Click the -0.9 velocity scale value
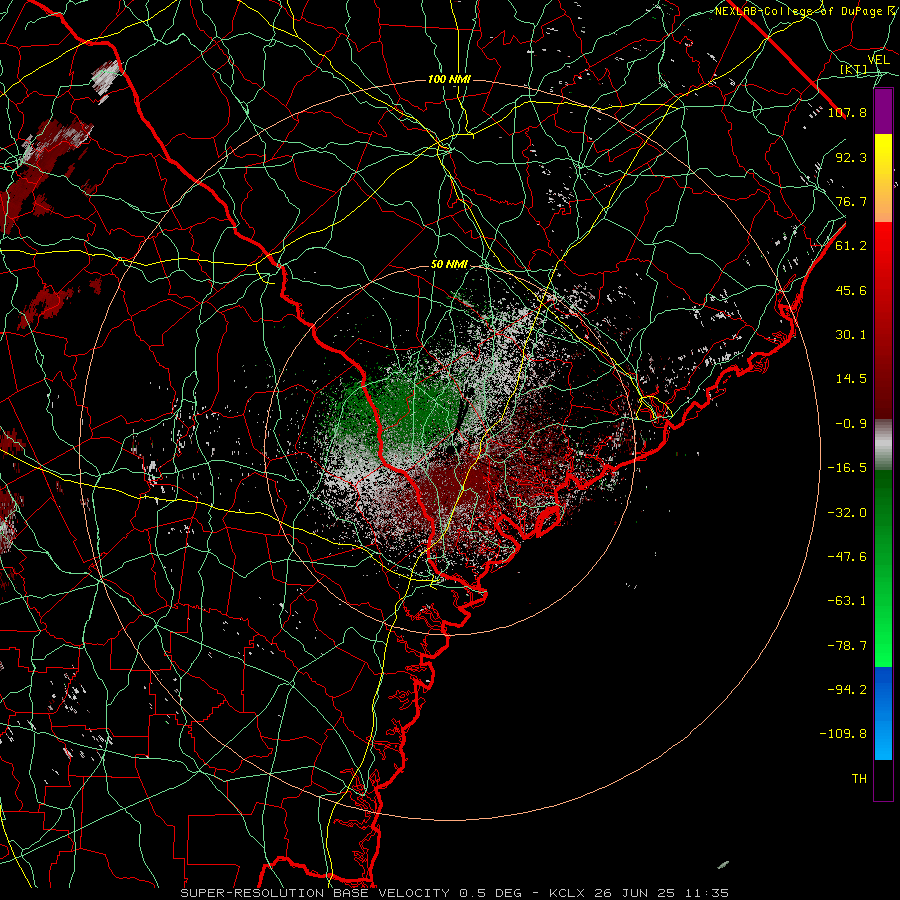Screen dimensions: 900x900 tap(851, 424)
